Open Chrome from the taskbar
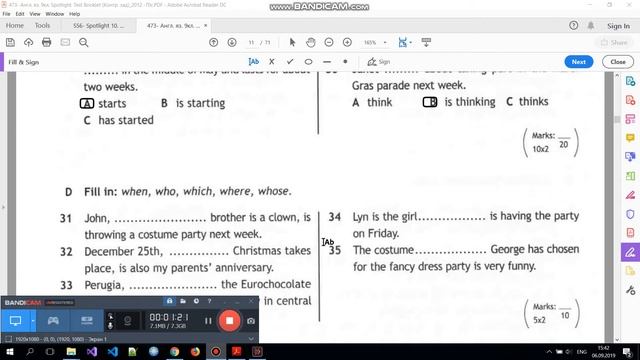 click(174, 351)
